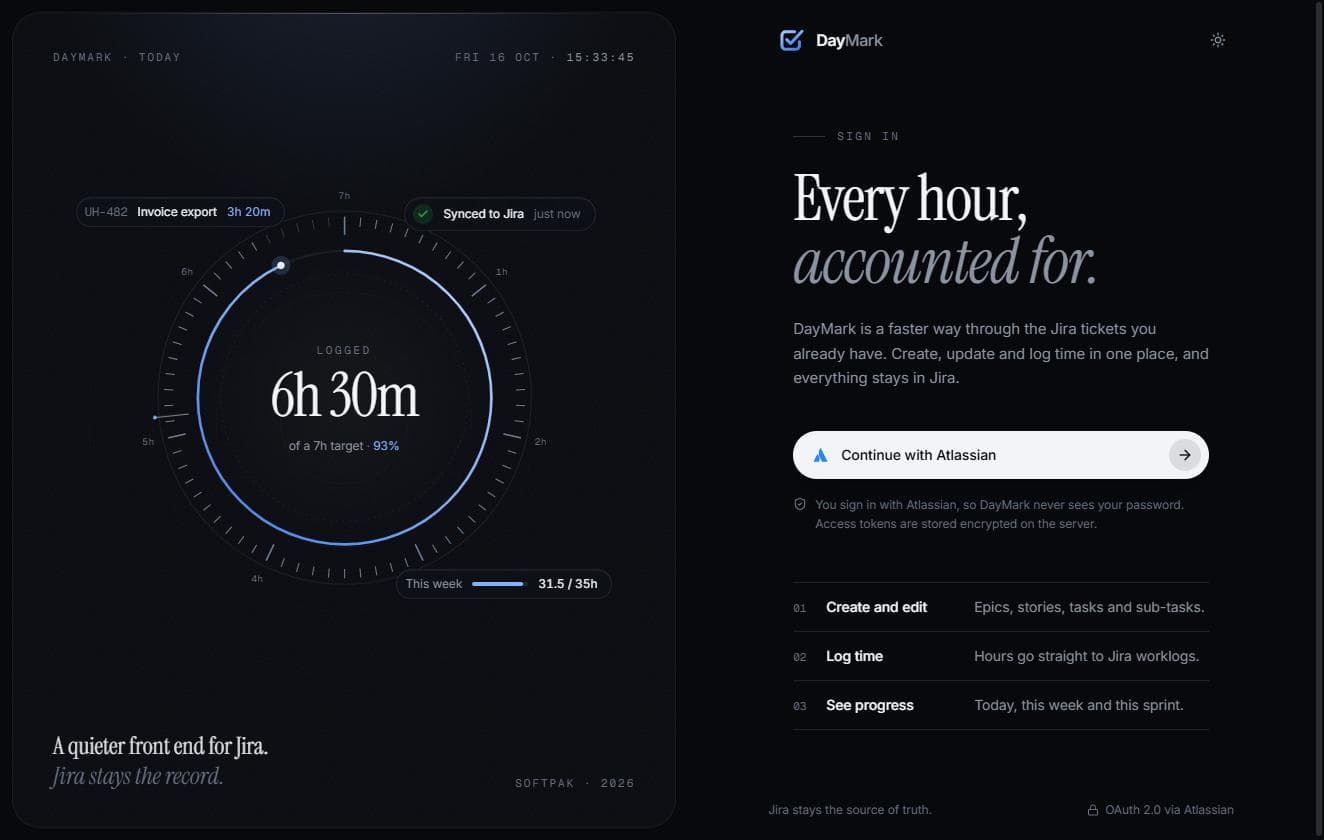Click the DayMark checkmark logo icon
Image resolution: width=1324 pixels, height=840 pixels.
(791, 40)
